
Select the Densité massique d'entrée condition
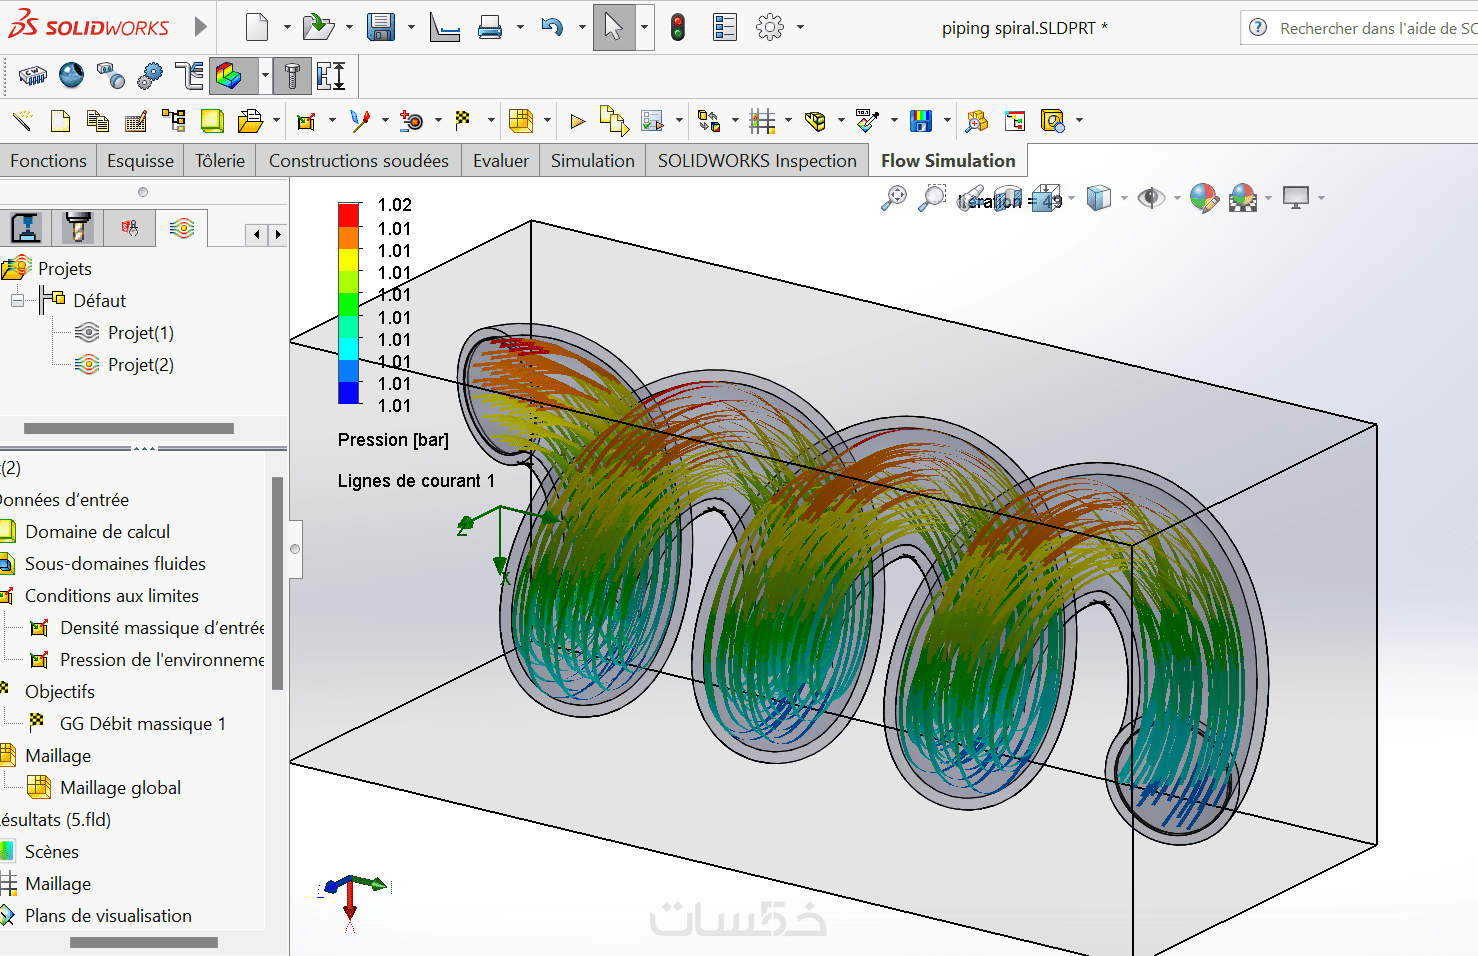[x=162, y=628]
